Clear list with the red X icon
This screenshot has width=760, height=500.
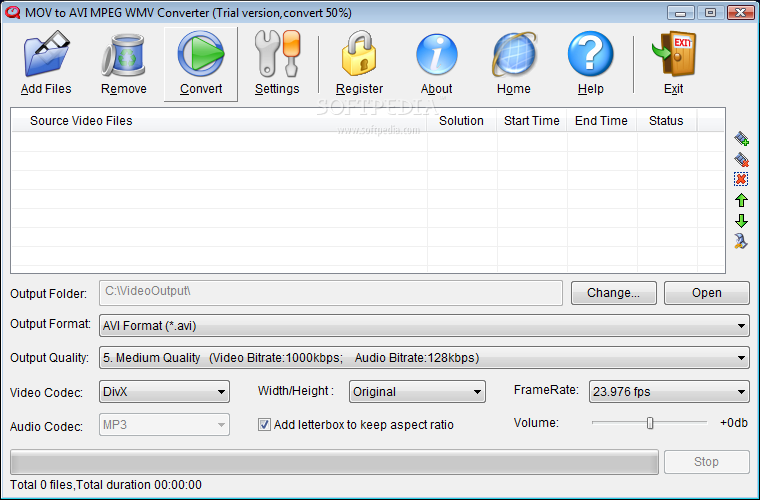coord(741,179)
